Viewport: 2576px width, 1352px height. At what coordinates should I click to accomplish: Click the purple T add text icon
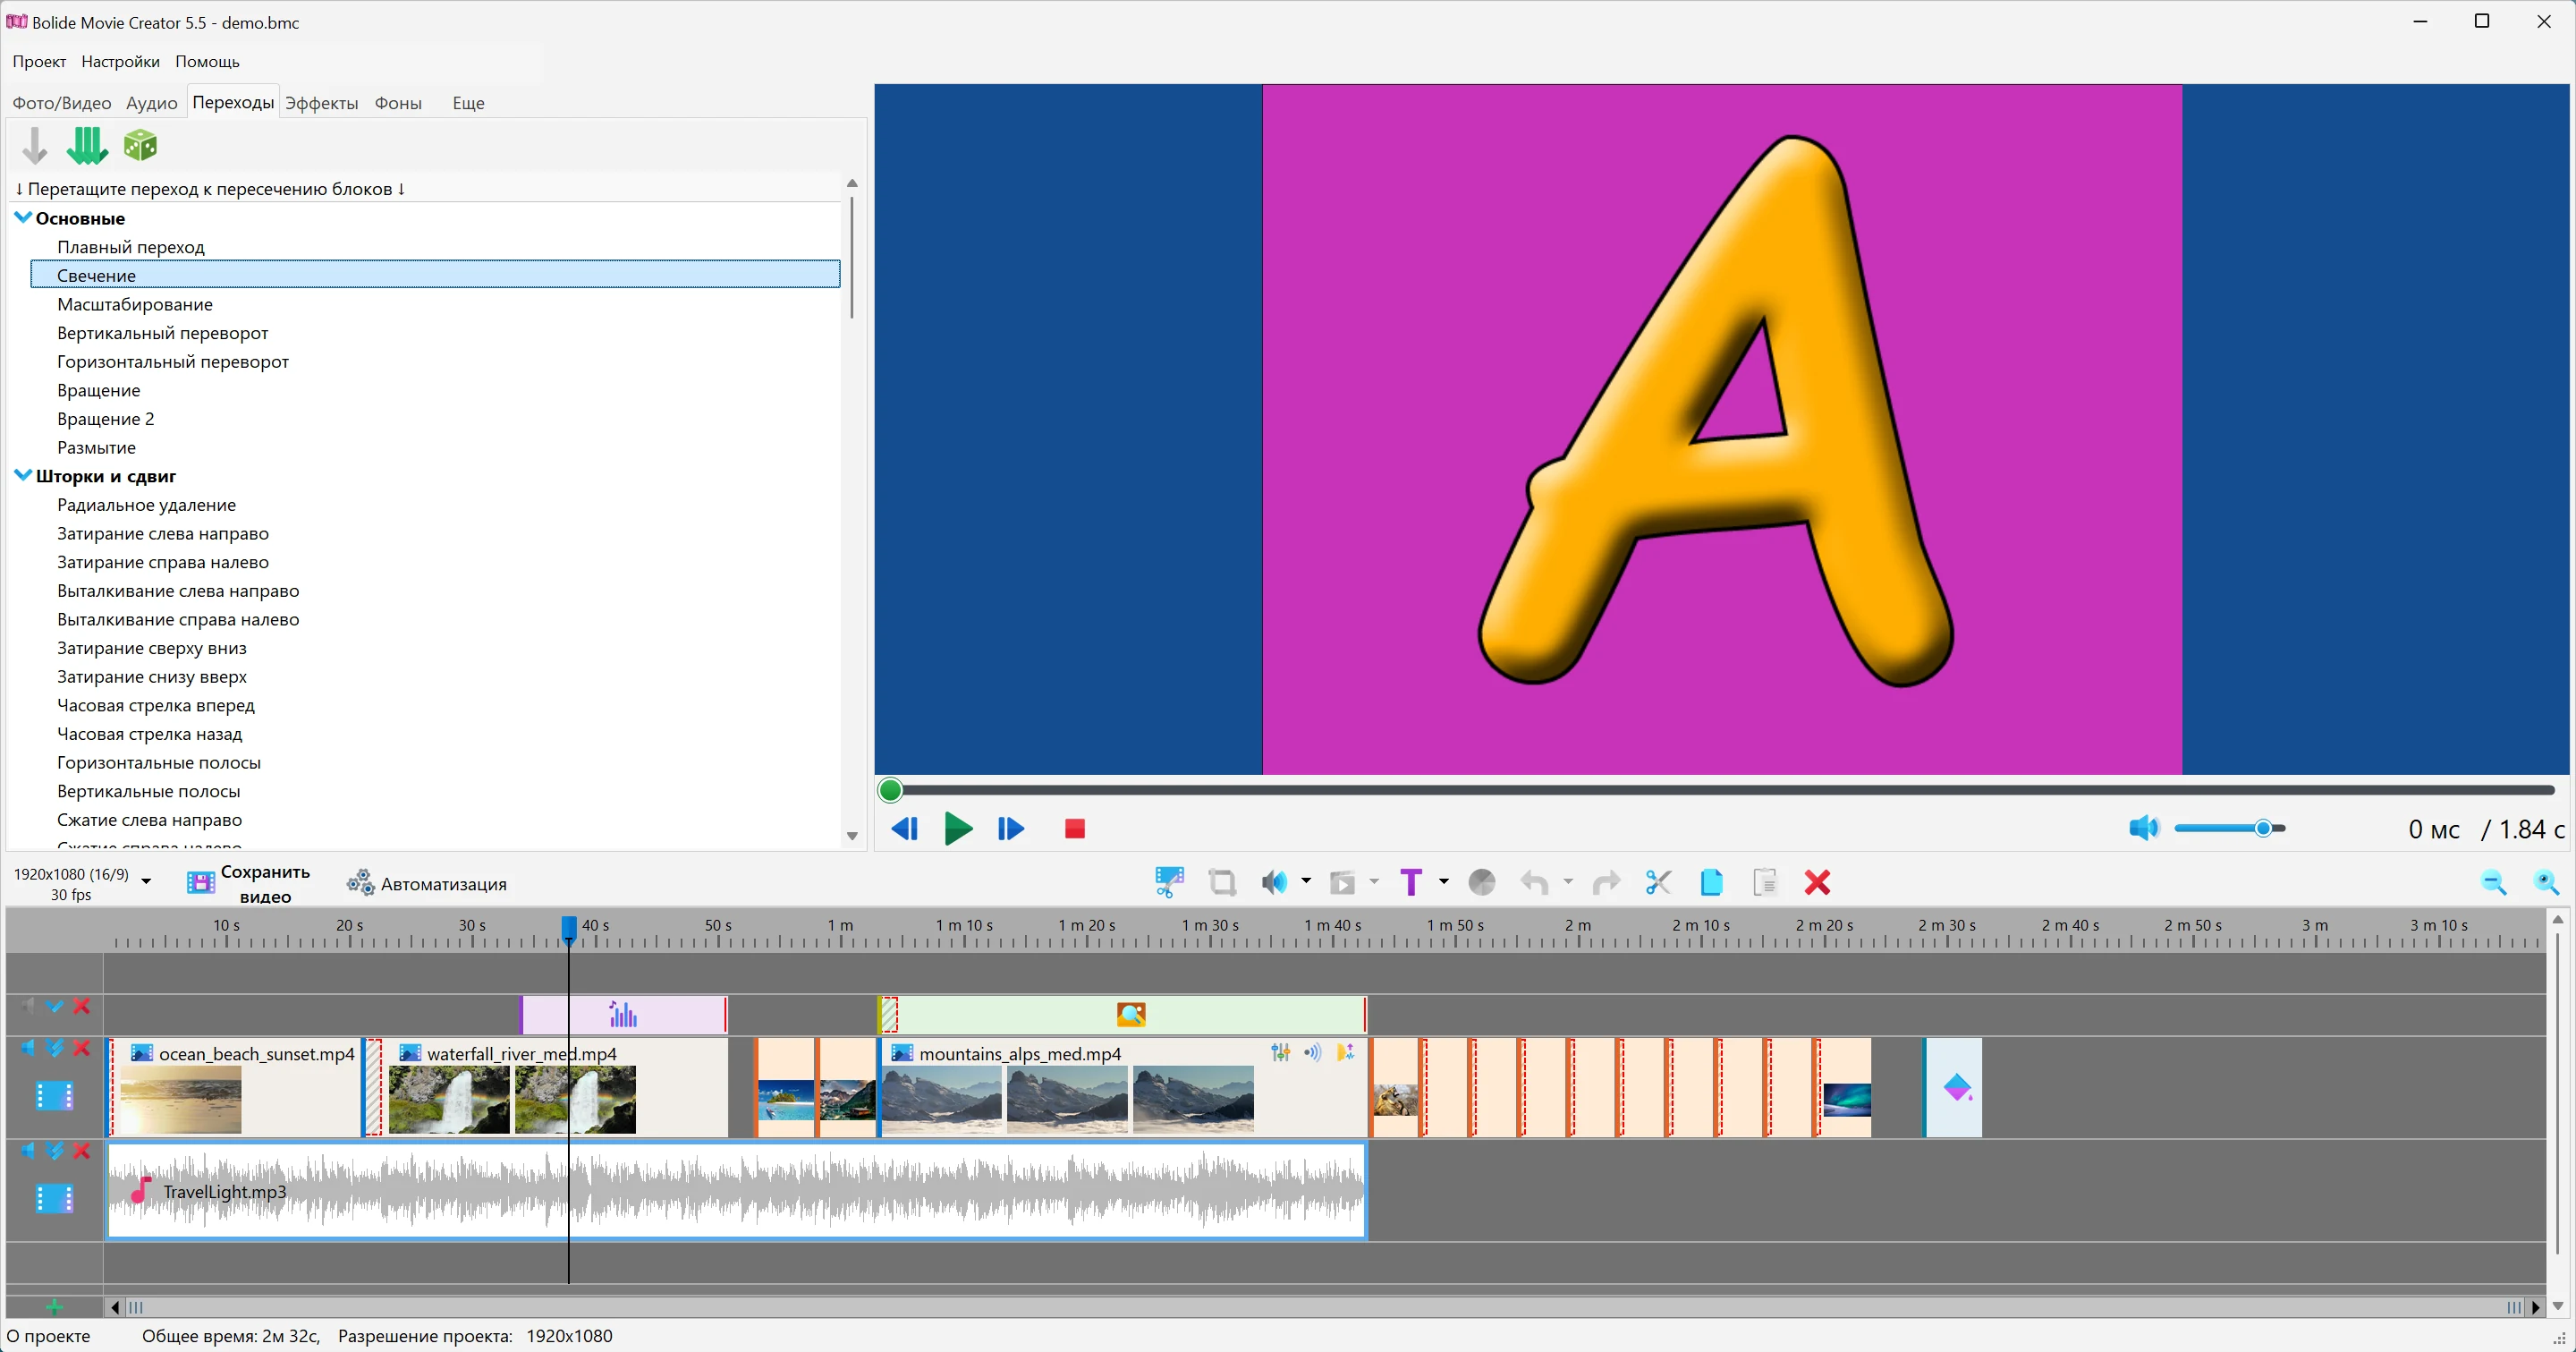coord(1411,882)
